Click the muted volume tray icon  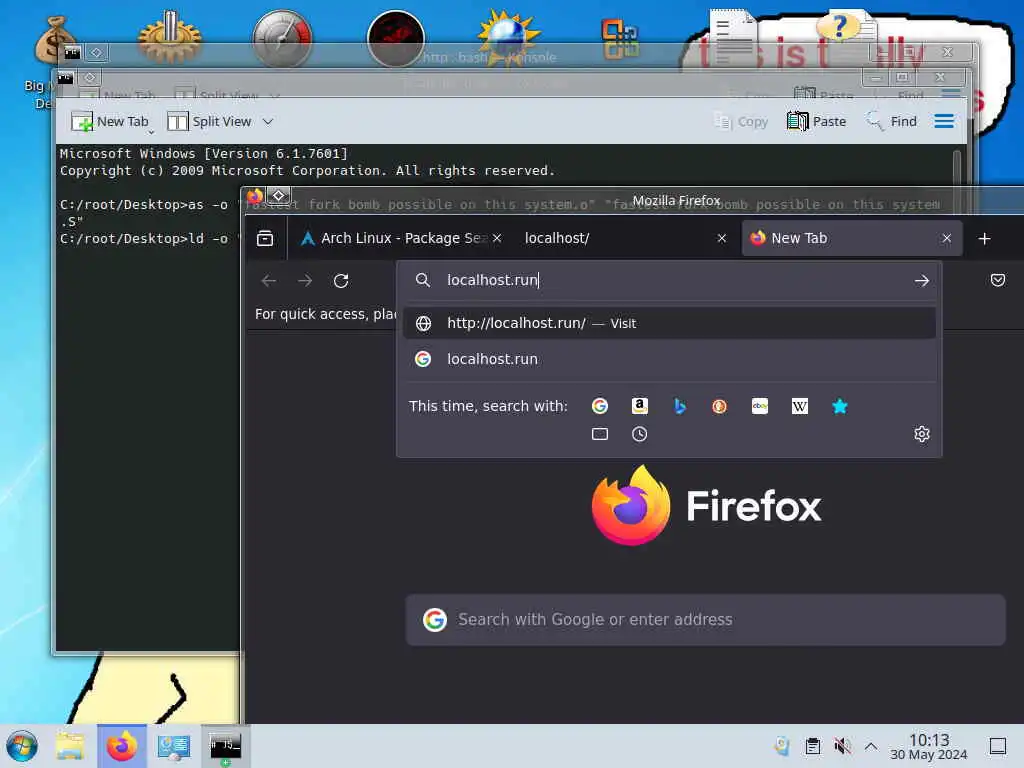coord(842,746)
